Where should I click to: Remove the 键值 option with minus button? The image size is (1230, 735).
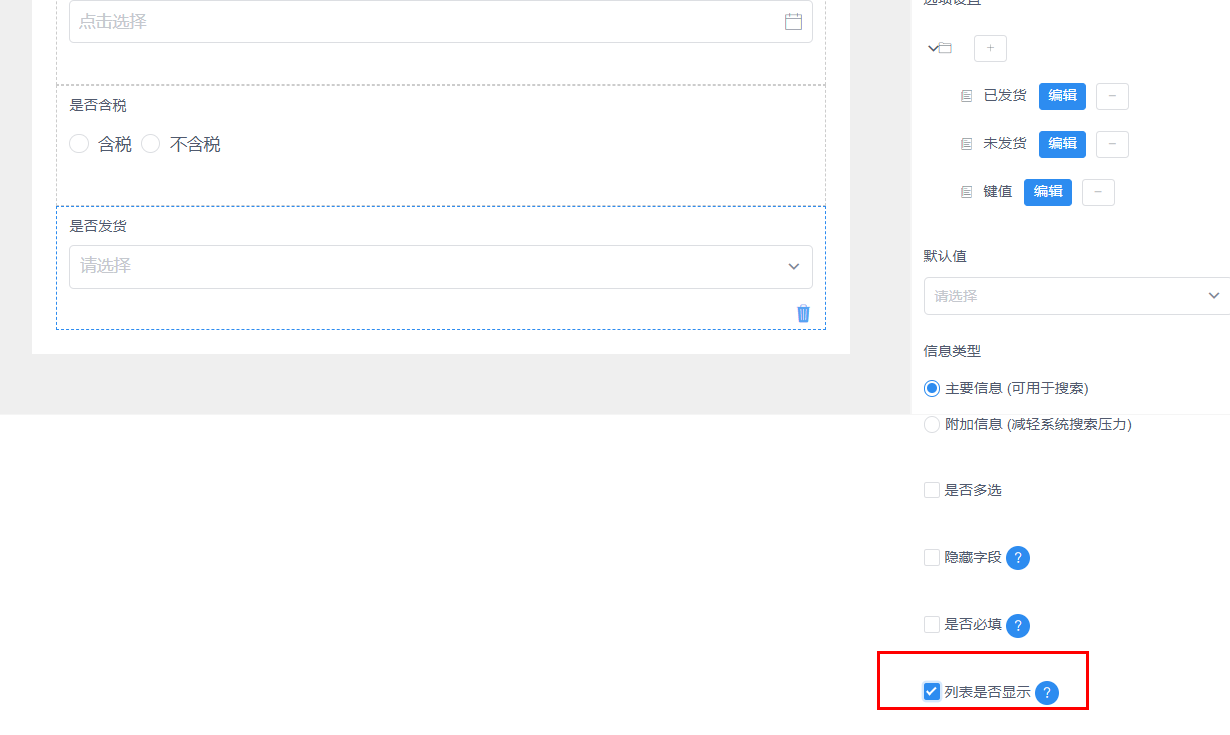coord(1098,192)
